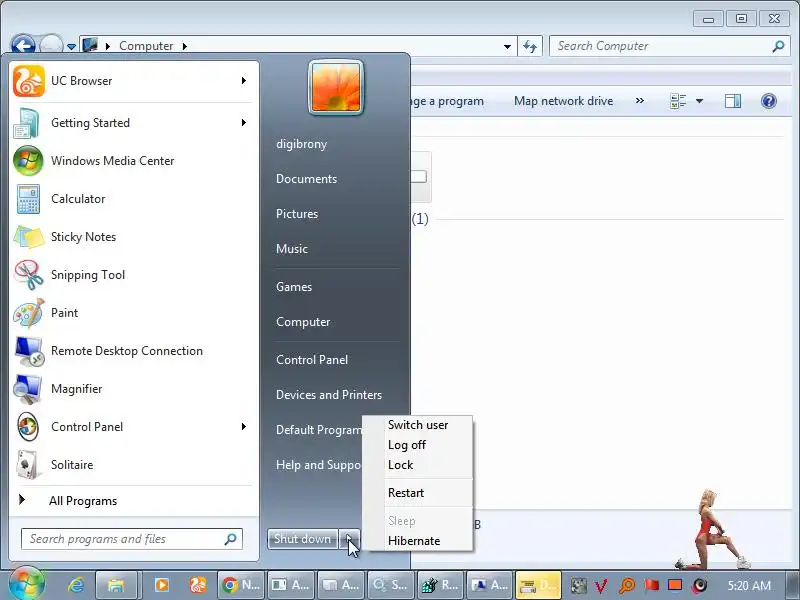Click the red V tray icon
Screen dimensions: 800x600
coord(602,585)
